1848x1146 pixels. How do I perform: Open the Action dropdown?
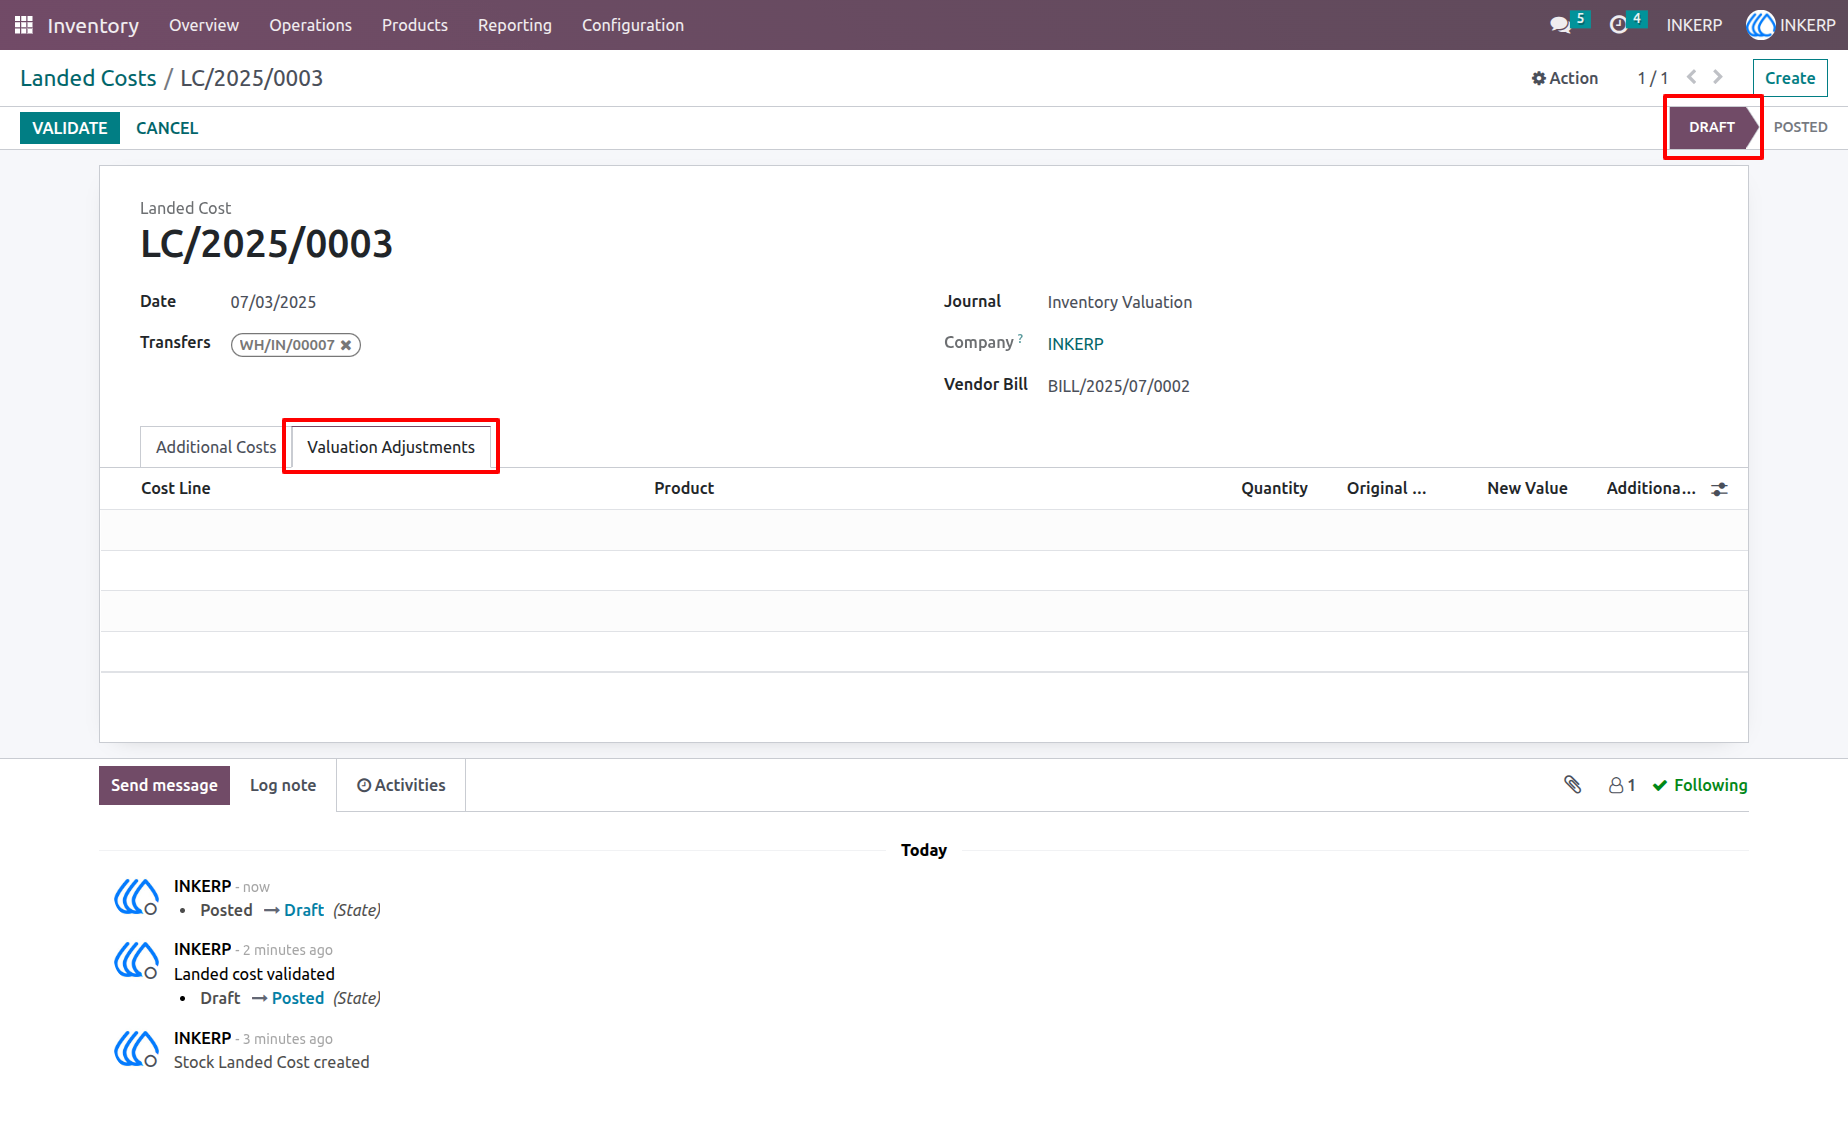(1565, 78)
